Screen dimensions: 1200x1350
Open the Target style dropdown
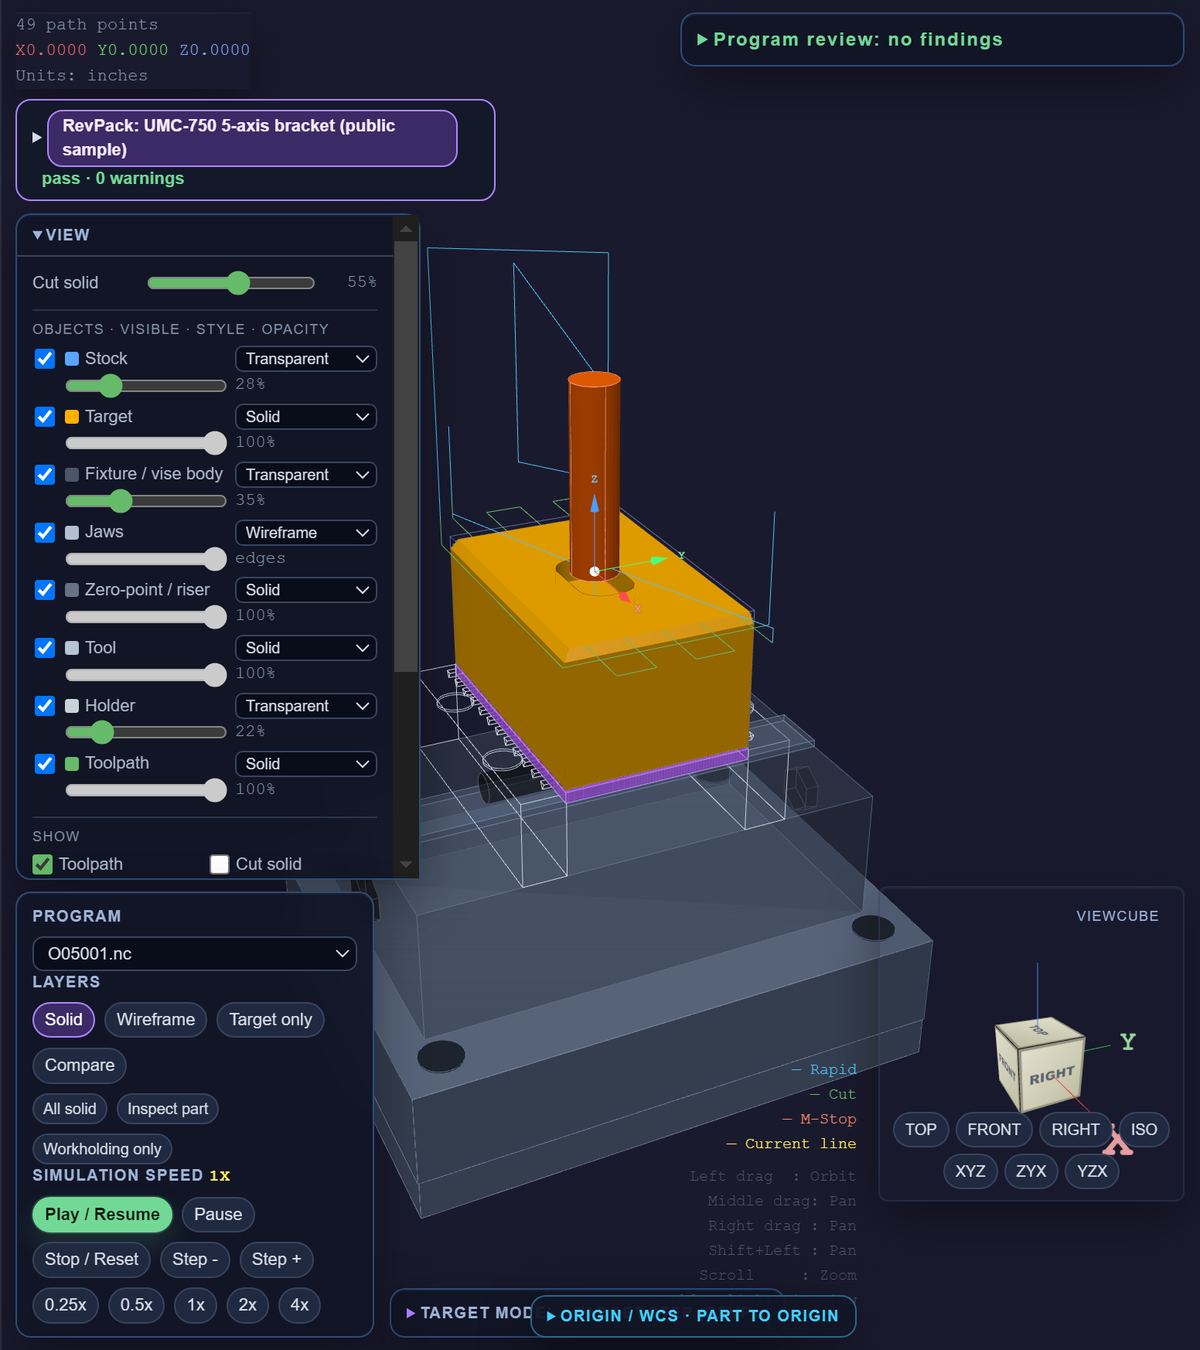306,417
